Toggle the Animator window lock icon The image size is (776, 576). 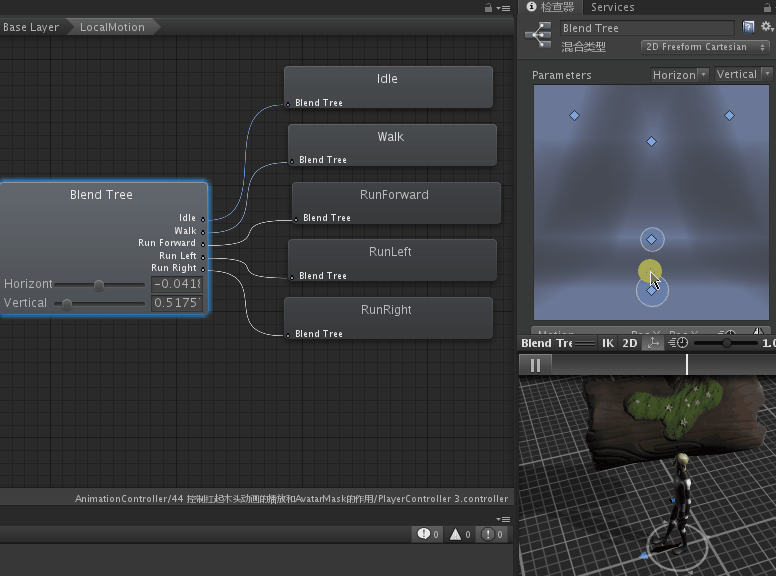[x=488, y=7]
